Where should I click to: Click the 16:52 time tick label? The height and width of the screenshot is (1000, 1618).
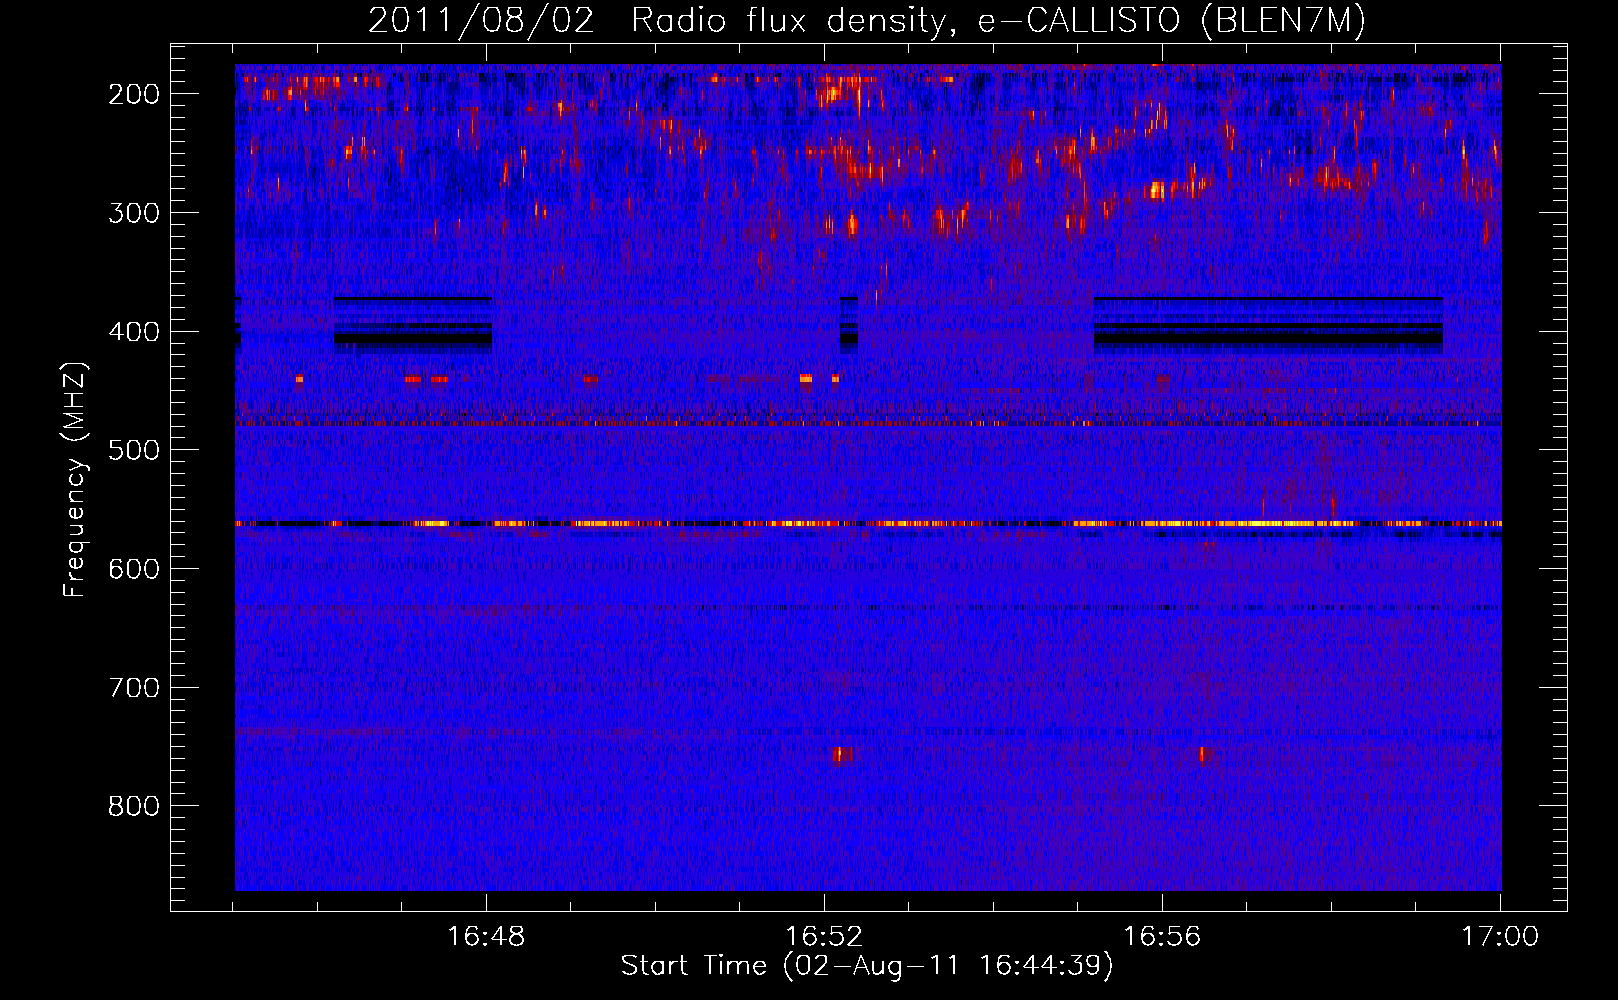[824, 937]
